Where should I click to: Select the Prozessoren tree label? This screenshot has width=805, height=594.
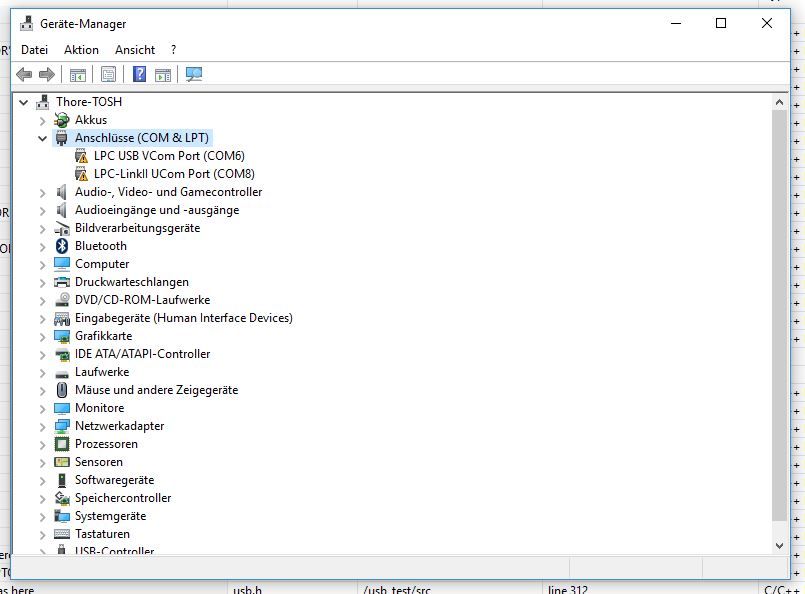coord(106,444)
